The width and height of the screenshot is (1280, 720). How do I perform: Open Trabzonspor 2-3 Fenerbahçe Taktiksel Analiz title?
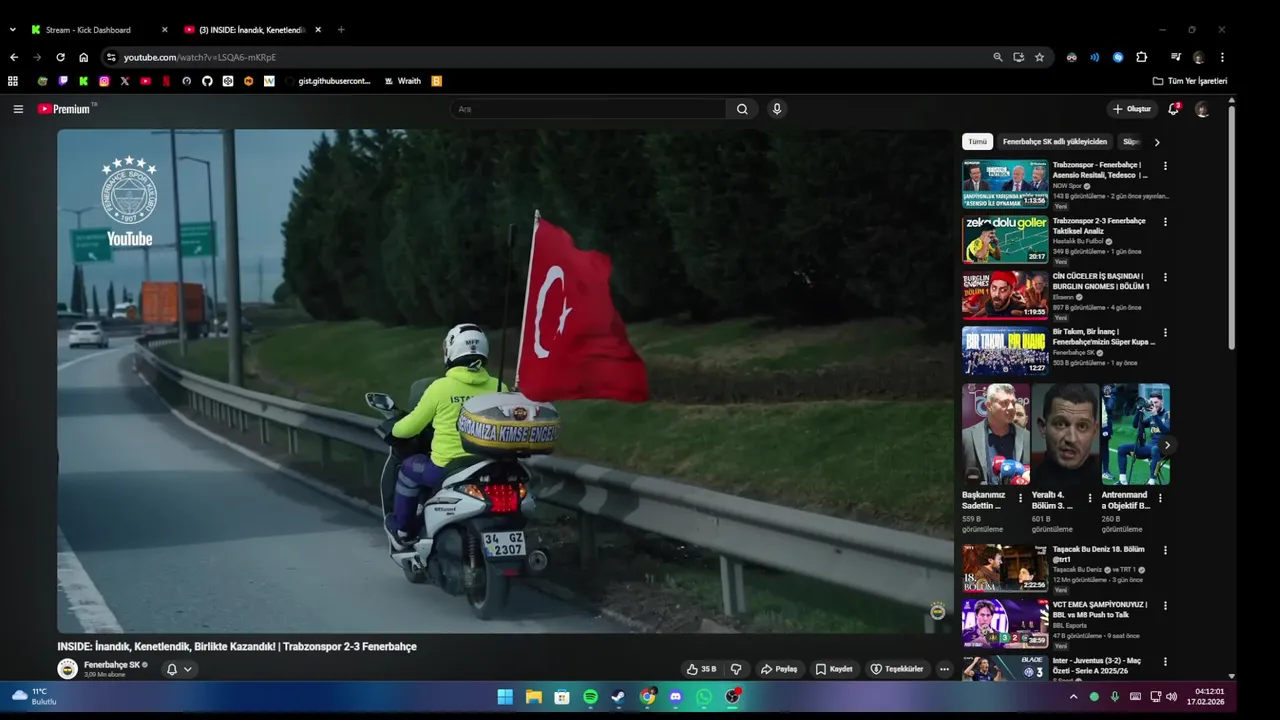click(1099, 226)
